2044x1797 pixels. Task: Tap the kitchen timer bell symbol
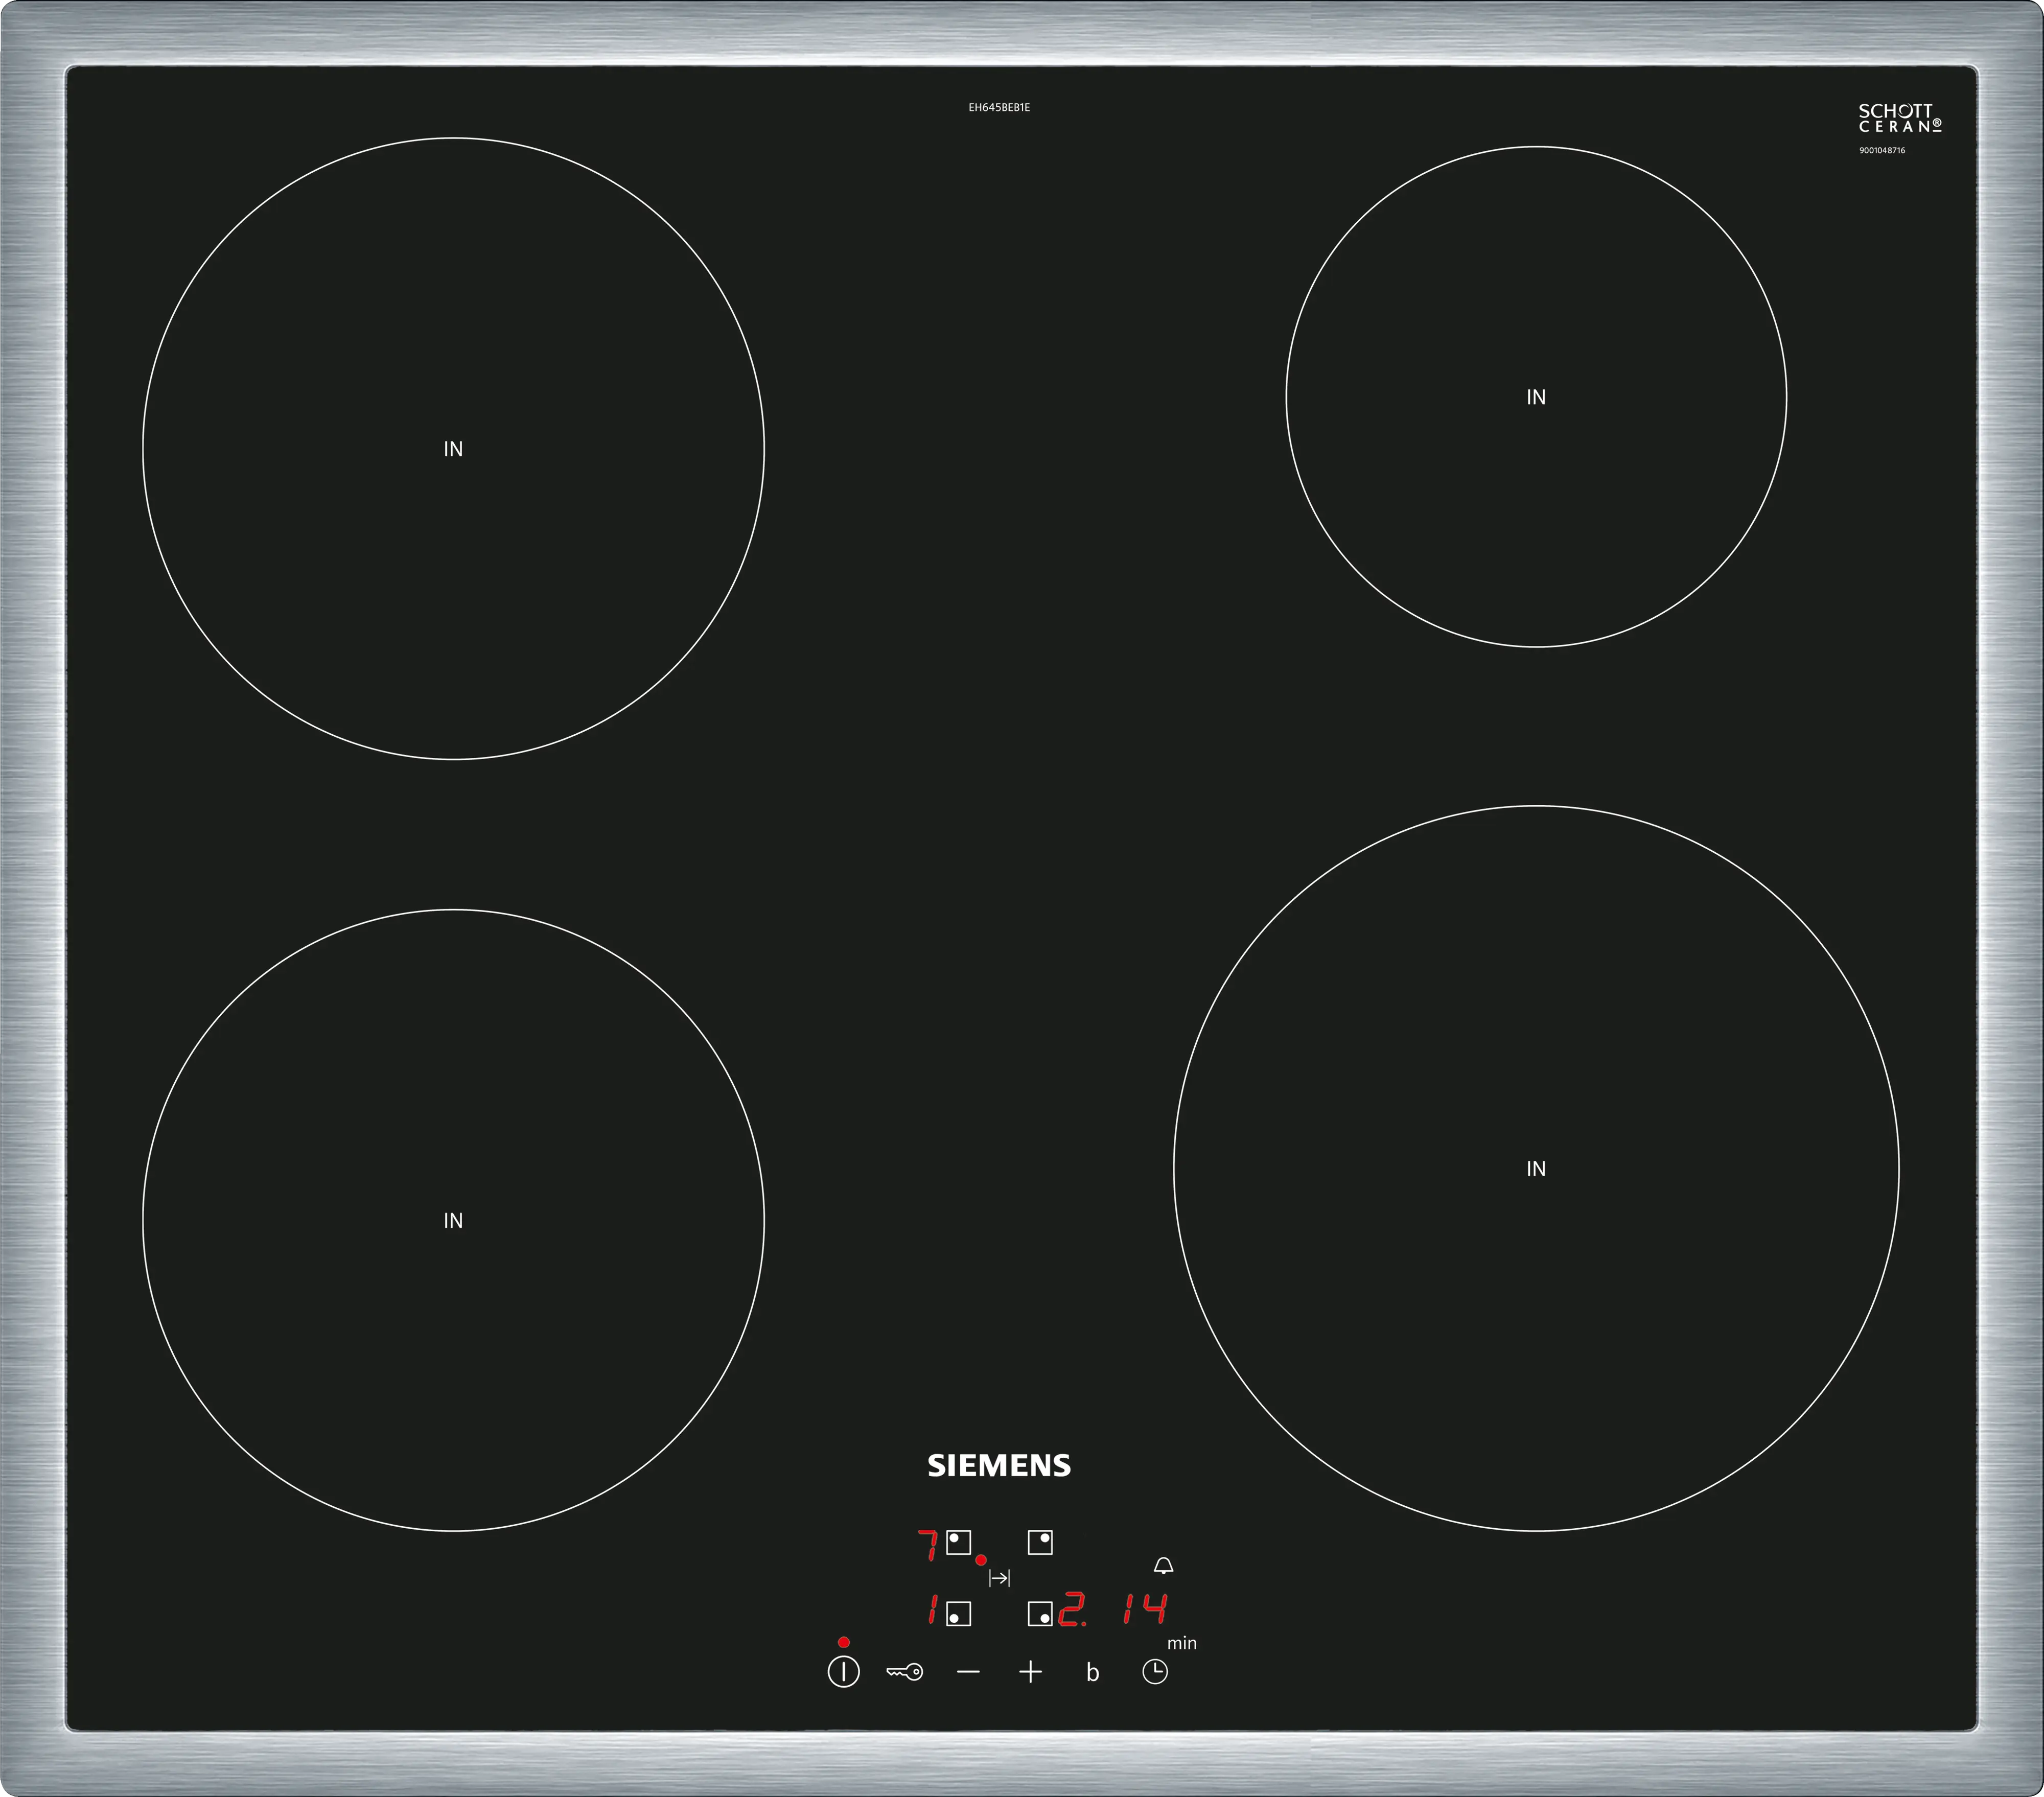tap(1163, 1566)
